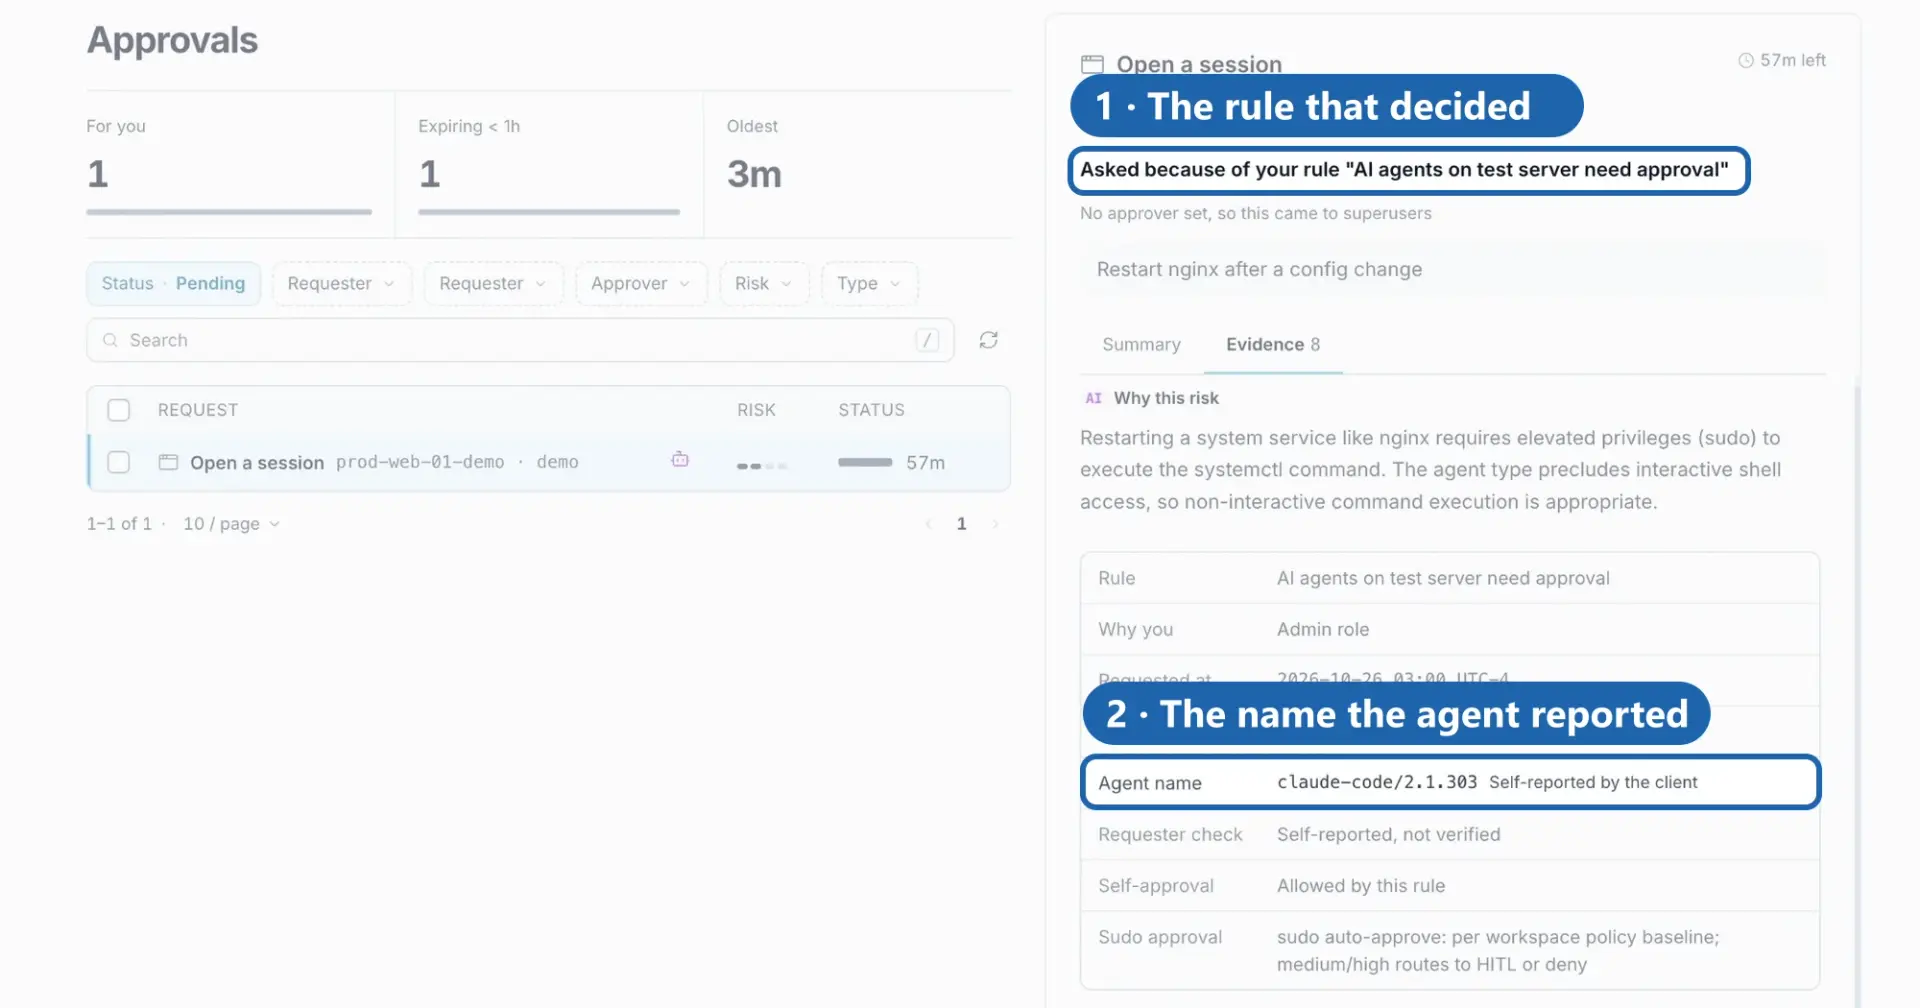Viewport: 1920px width, 1008px height.
Task: Click the Restart nginx after a config change text
Action: click(x=1259, y=269)
